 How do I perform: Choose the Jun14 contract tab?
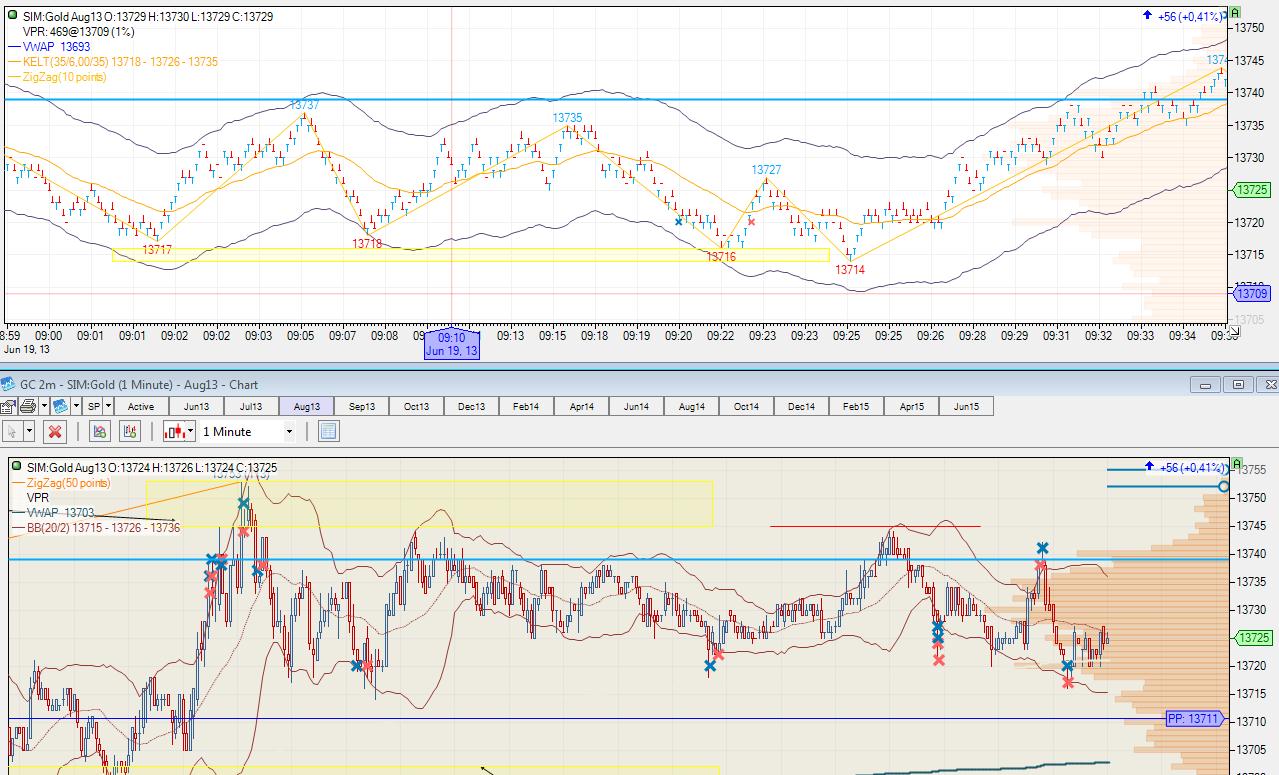tap(636, 406)
